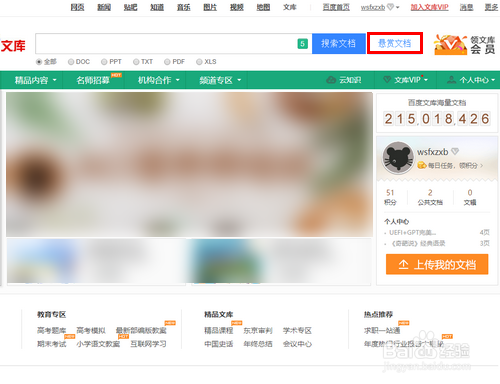Go to 视频 in top navigation
This screenshot has width=500, height=384.
(237, 7)
